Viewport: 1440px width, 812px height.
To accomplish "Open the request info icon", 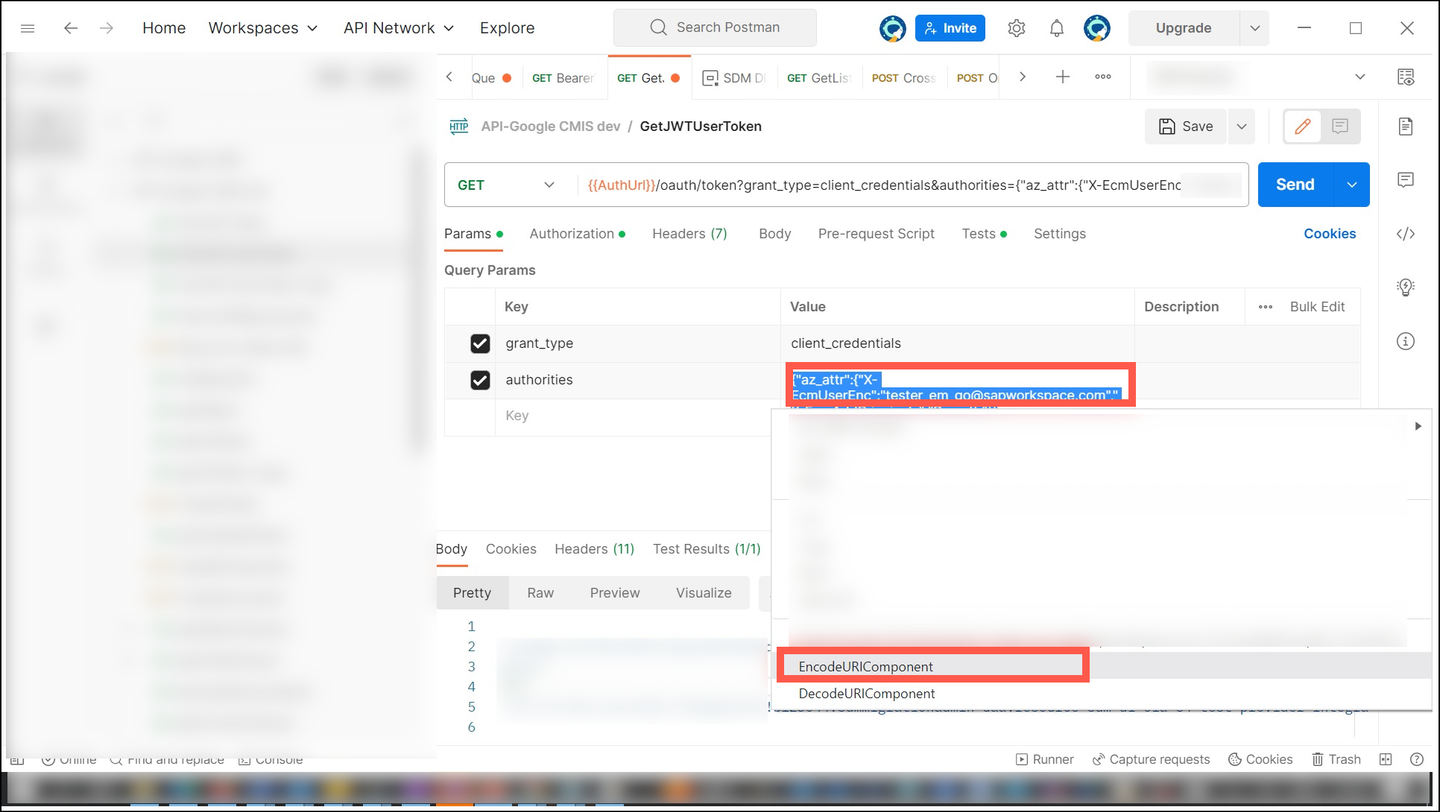I will tap(1406, 342).
